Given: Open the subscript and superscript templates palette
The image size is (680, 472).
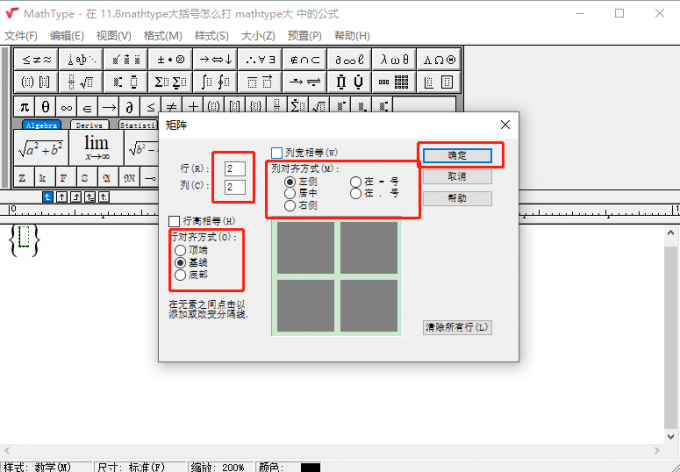Looking at the screenshot, I should click(x=126, y=82).
